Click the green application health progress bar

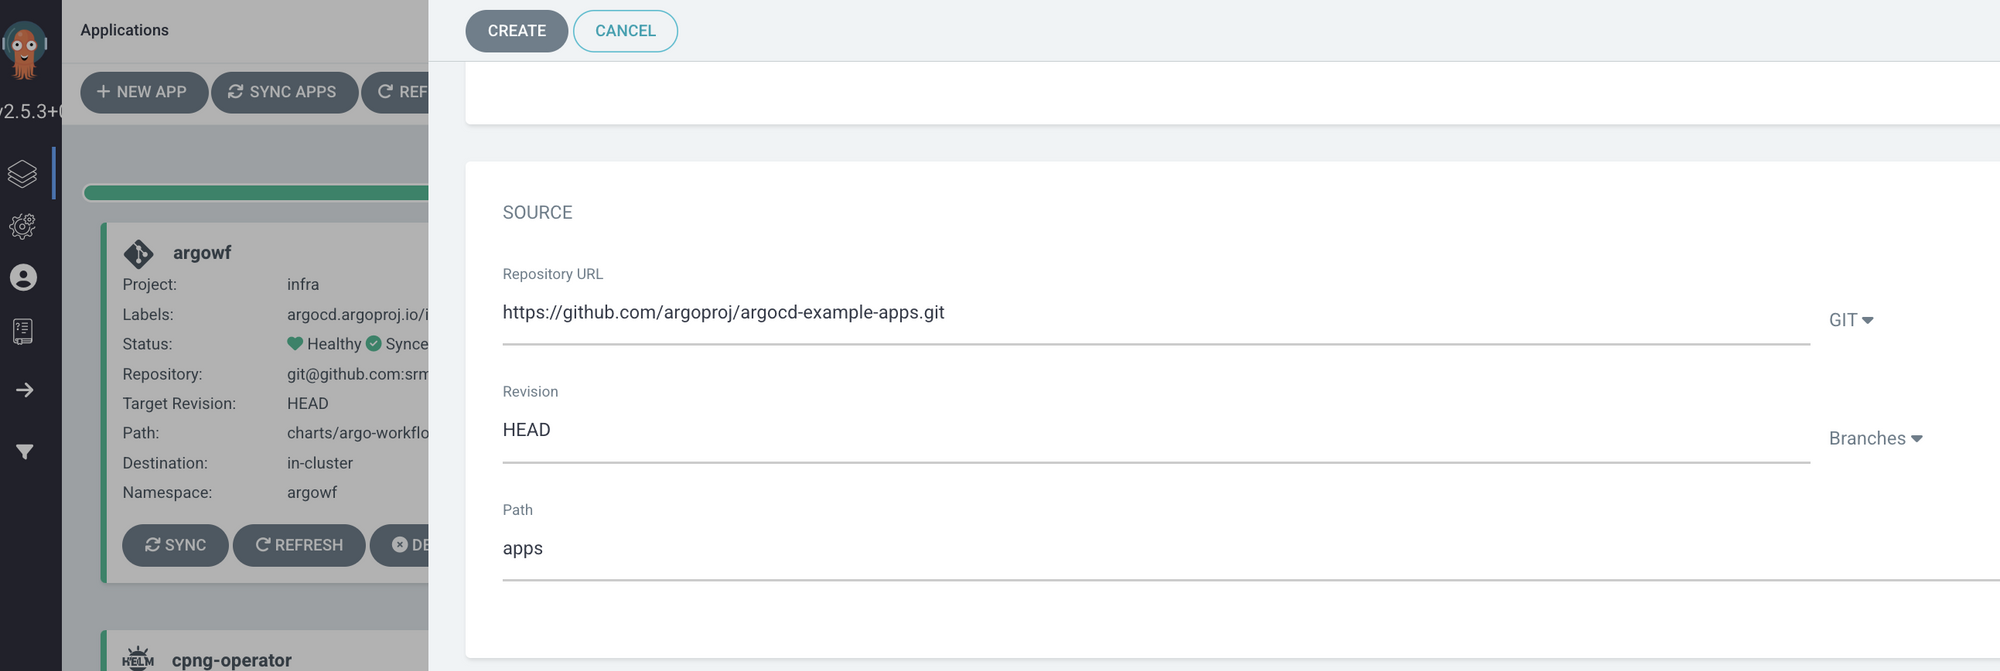257,193
